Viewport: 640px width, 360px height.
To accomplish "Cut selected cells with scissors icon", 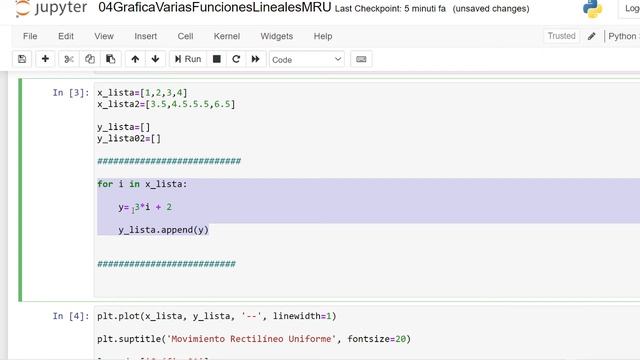I will (x=69, y=59).
